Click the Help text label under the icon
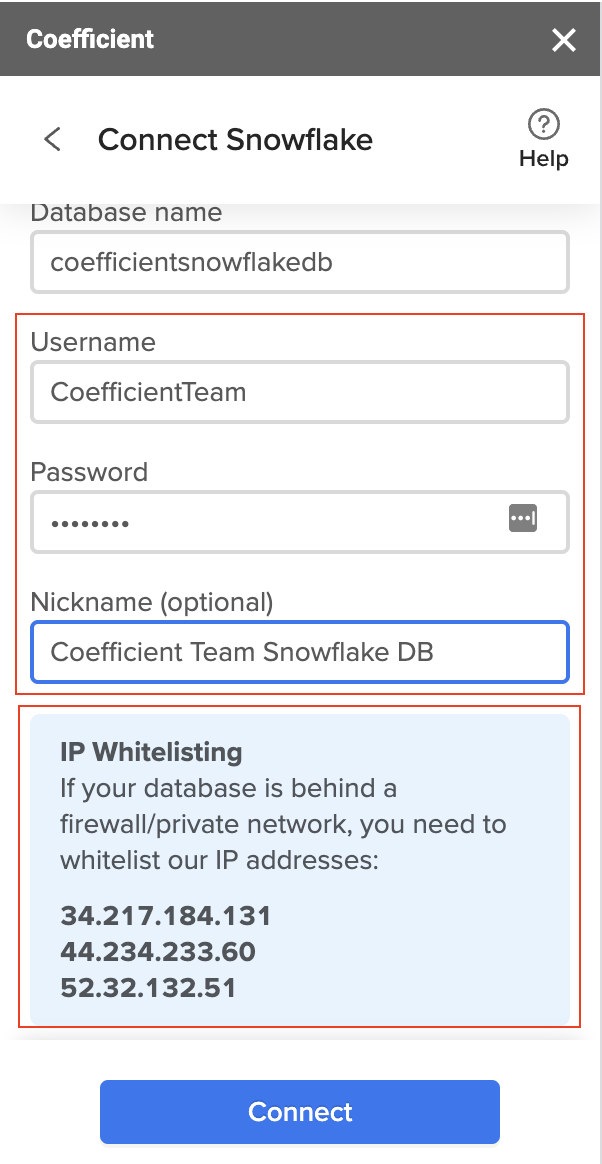The image size is (602, 1164). tap(543, 158)
